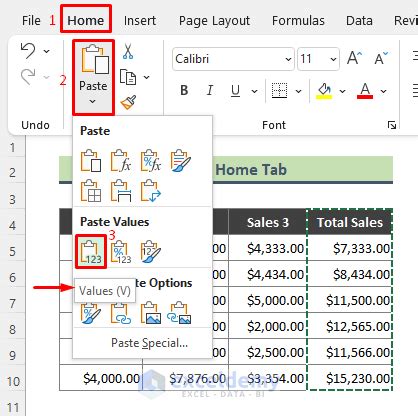Choose Formulas and Number Formatting paste icon

pos(151,161)
